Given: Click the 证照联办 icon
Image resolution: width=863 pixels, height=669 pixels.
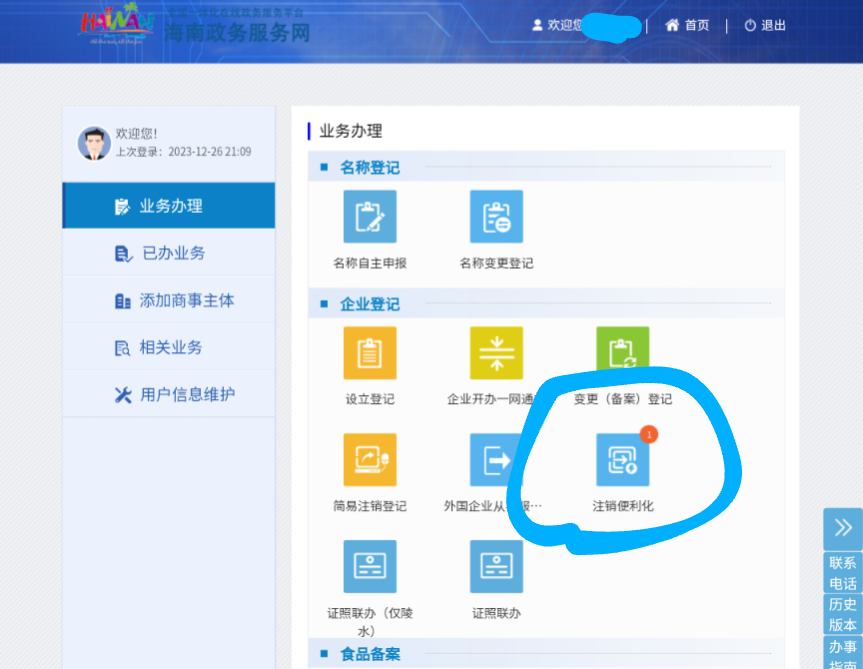Looking at the screenshot, I should coord(496,567).
